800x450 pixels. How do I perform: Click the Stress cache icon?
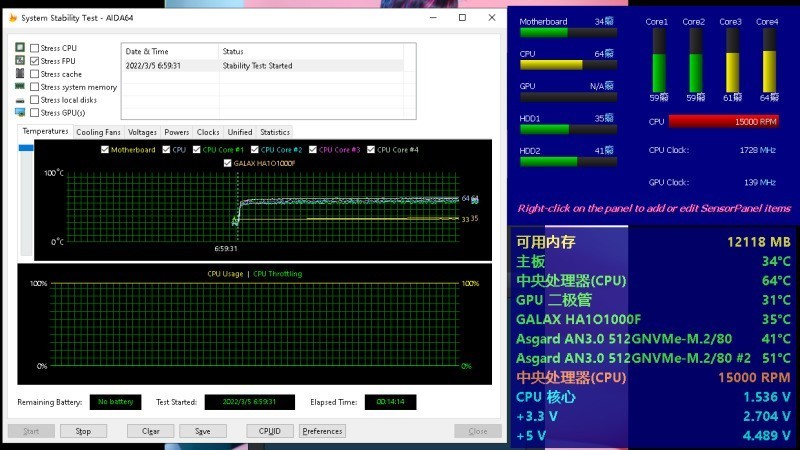(x=20, y=74)
